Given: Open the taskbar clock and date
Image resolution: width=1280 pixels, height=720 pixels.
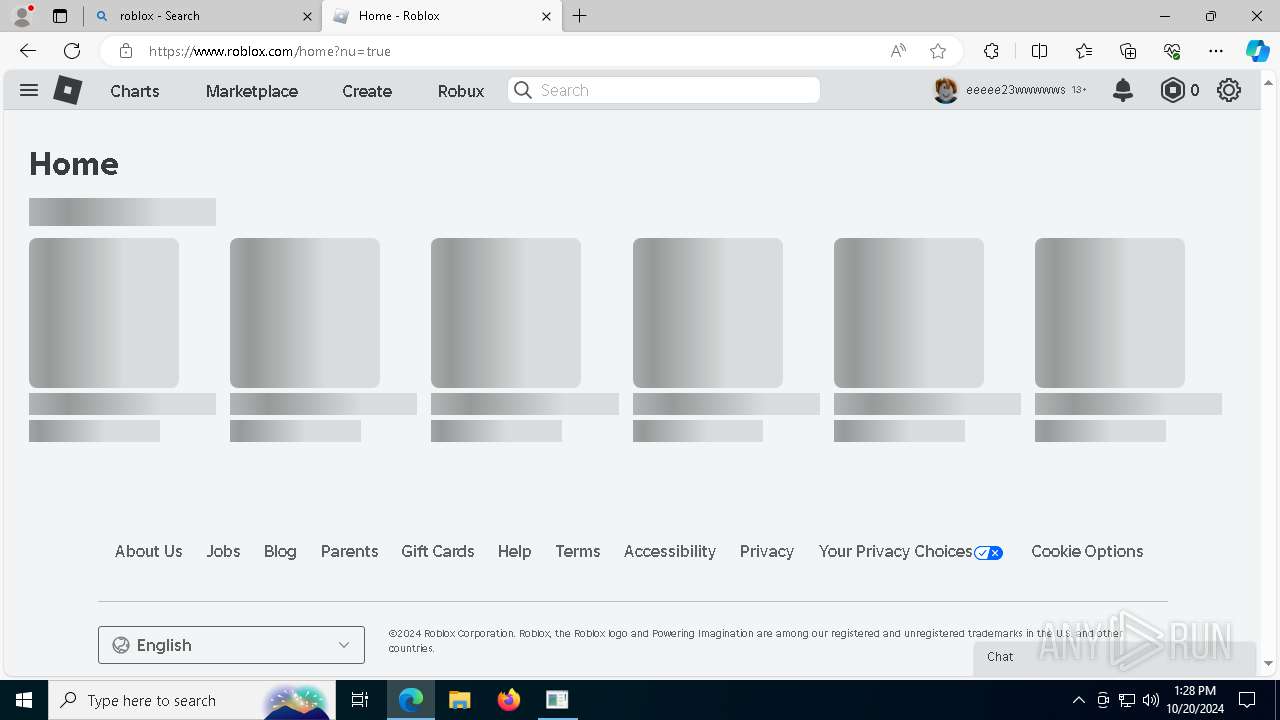Looking at the screenshot, I should tap(1194, 700).
